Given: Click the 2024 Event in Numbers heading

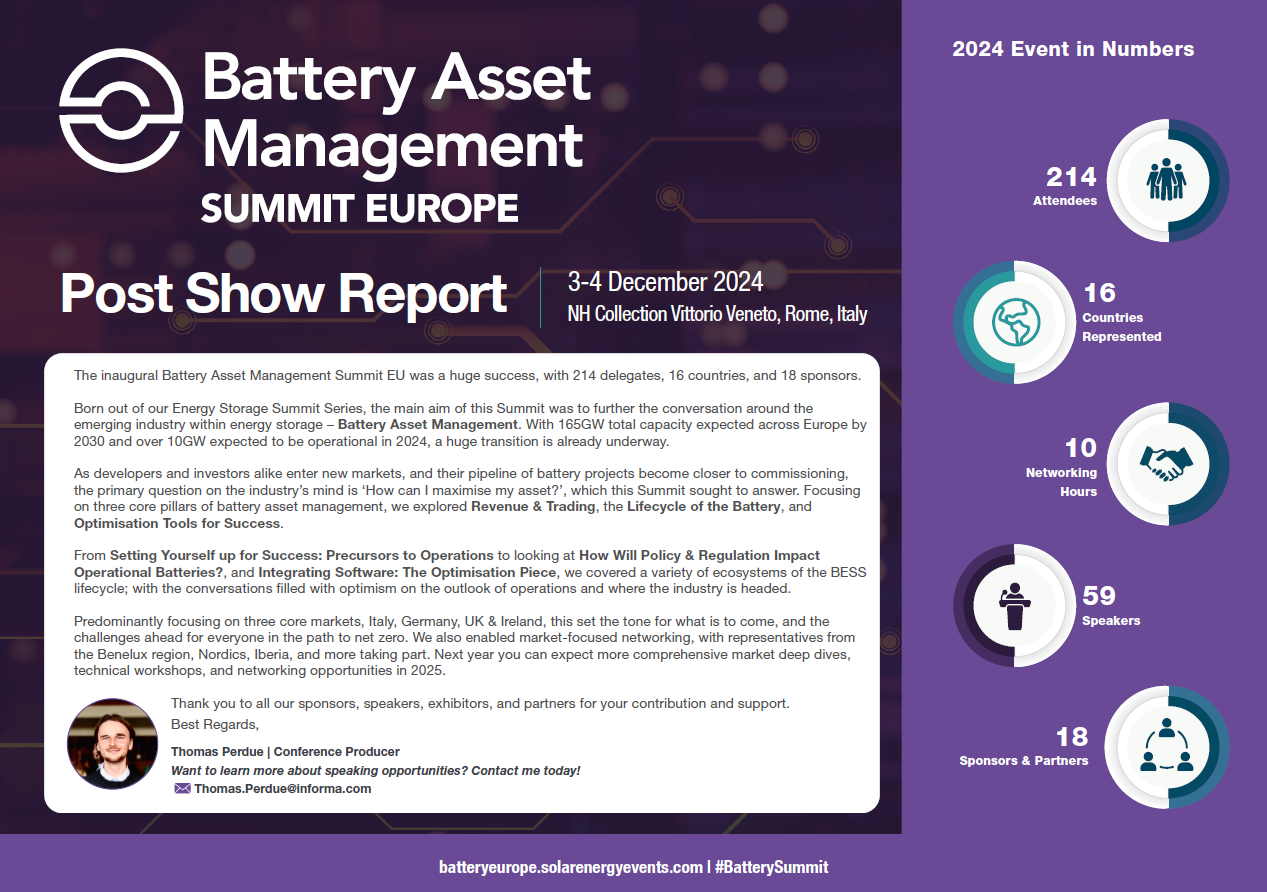Looking at the screenshot, I should (1073, 49).
